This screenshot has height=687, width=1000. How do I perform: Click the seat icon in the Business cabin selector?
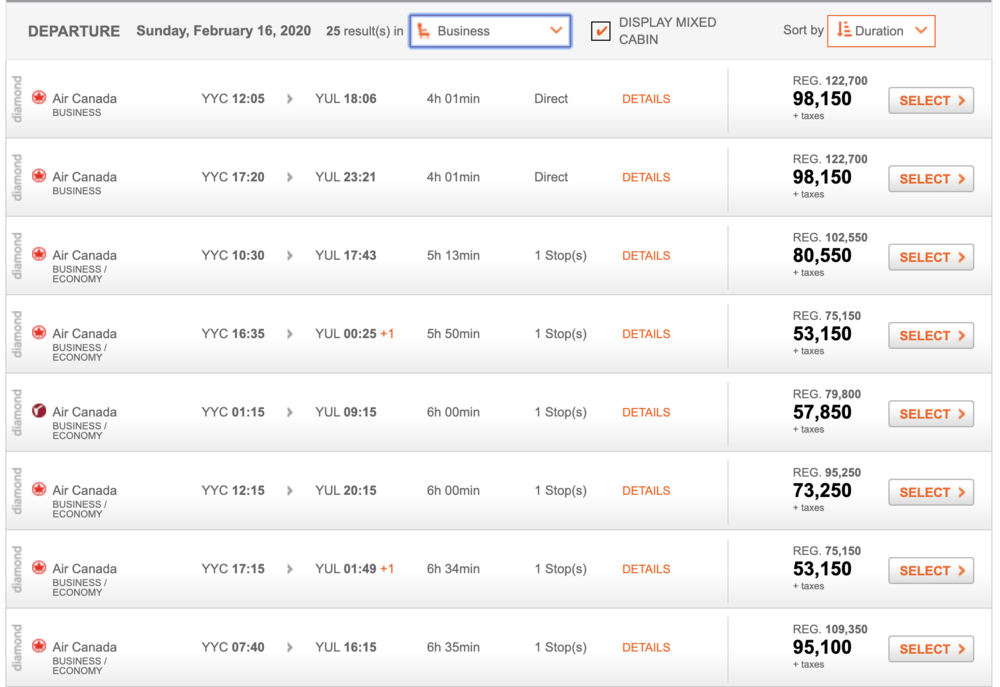pyautogui.click(x=424, y=31)
